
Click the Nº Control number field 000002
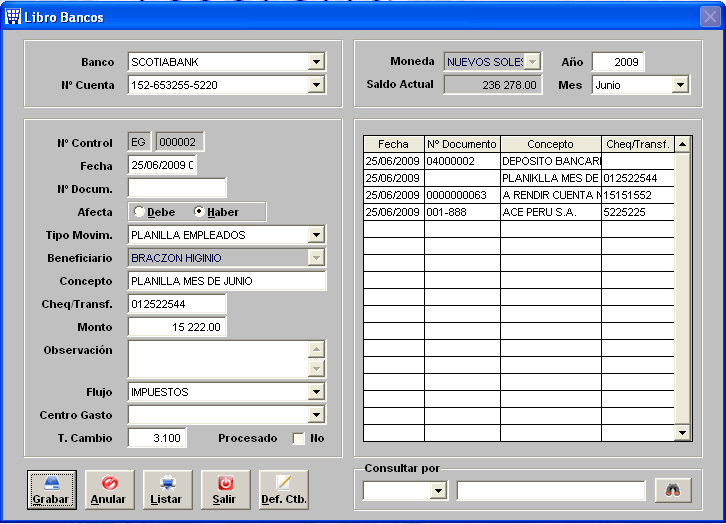(x=180, y=142)
